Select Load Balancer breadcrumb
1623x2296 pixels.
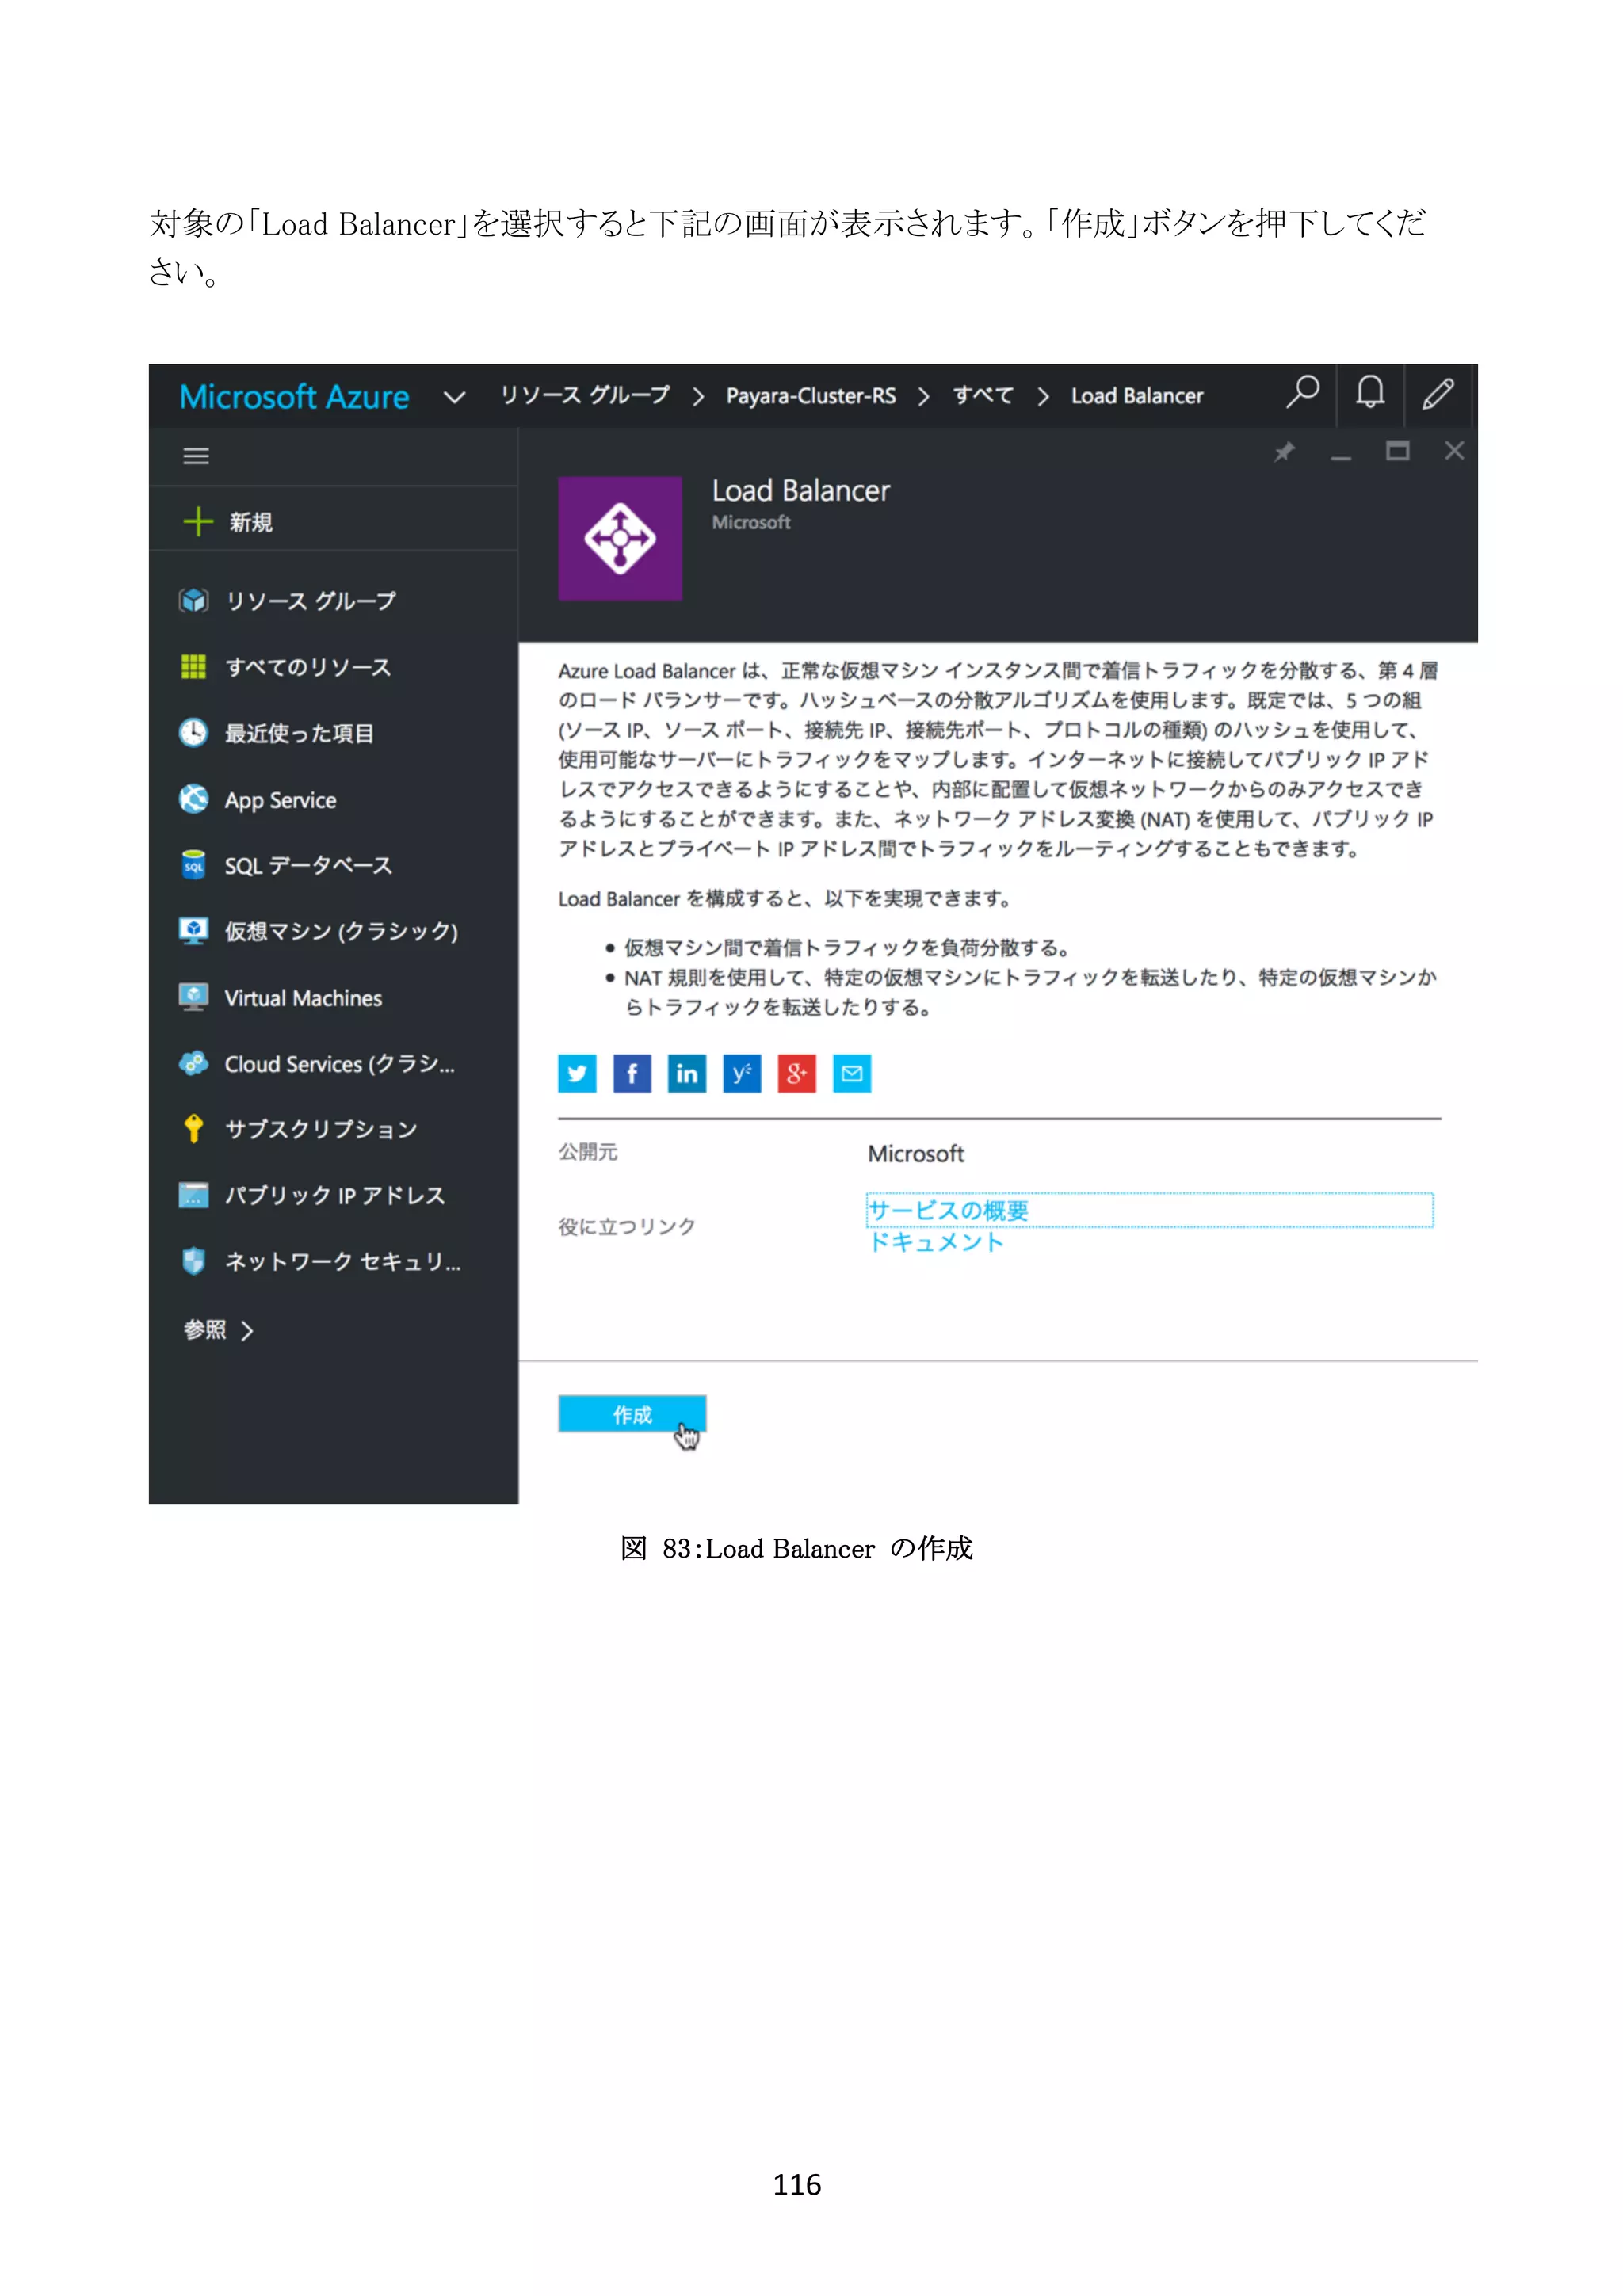tap(1137, 396)
